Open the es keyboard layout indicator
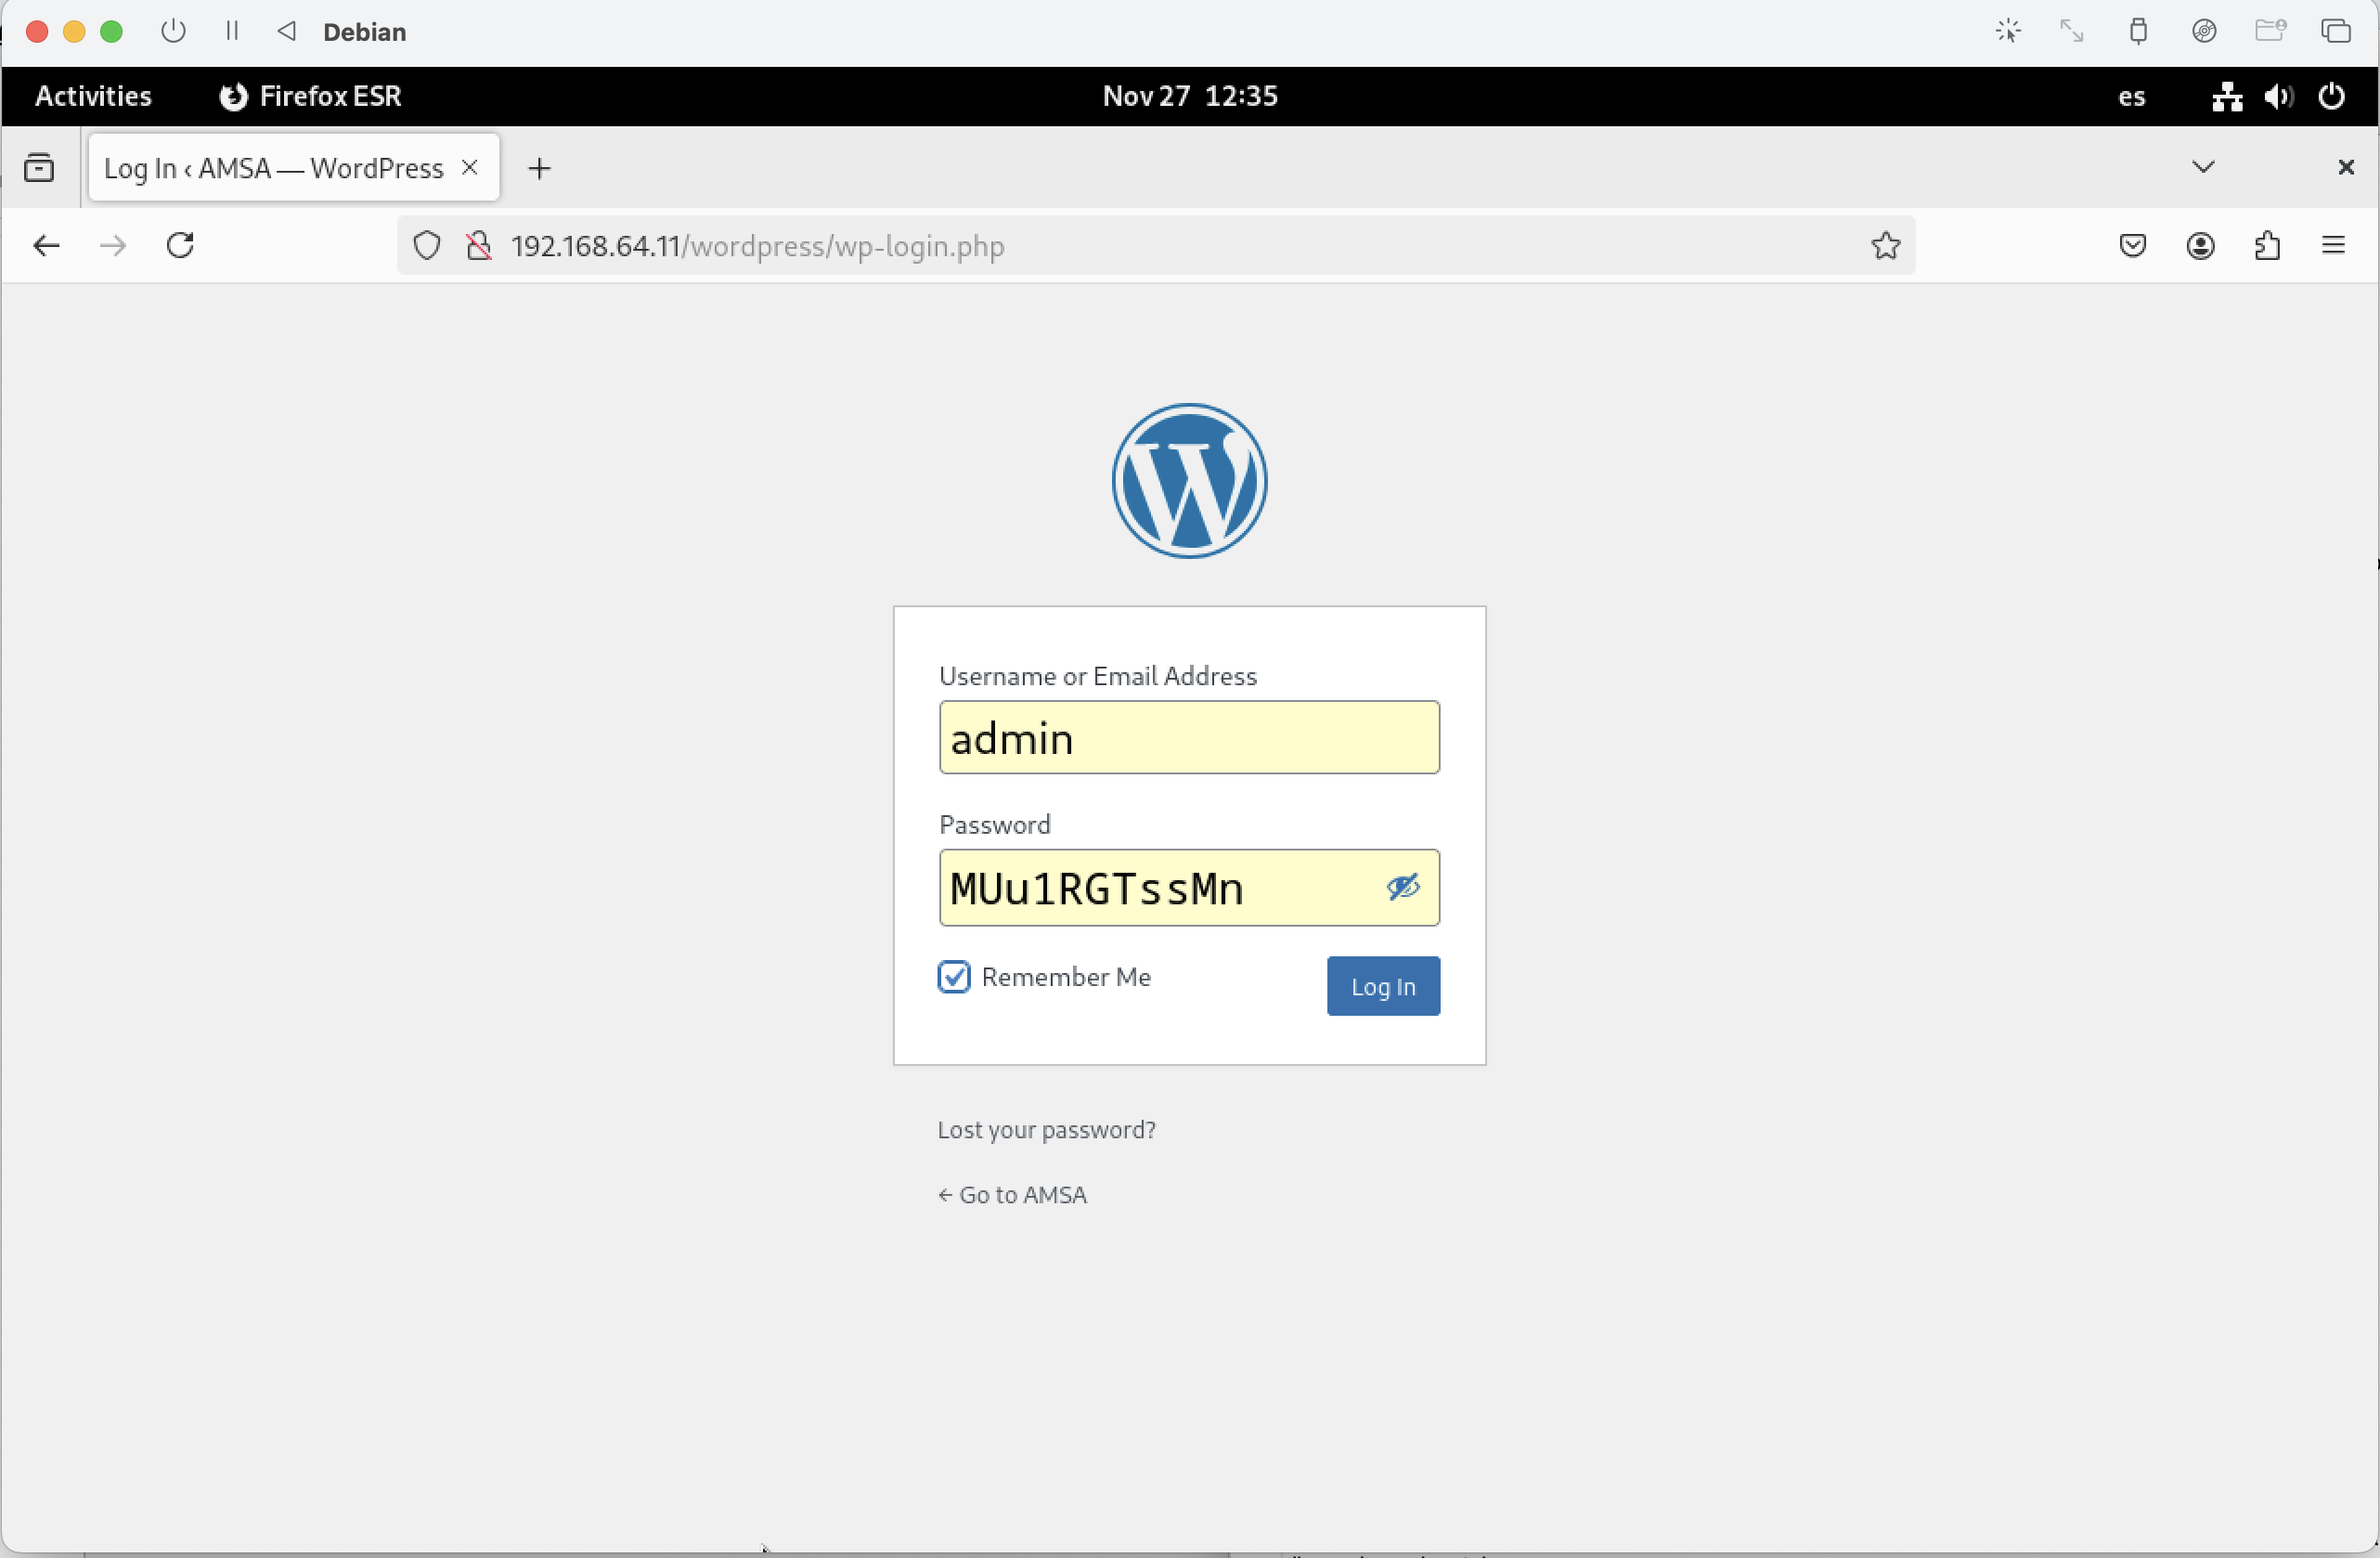This screenshot has width=2380, height=1558. pos(2131,97)
